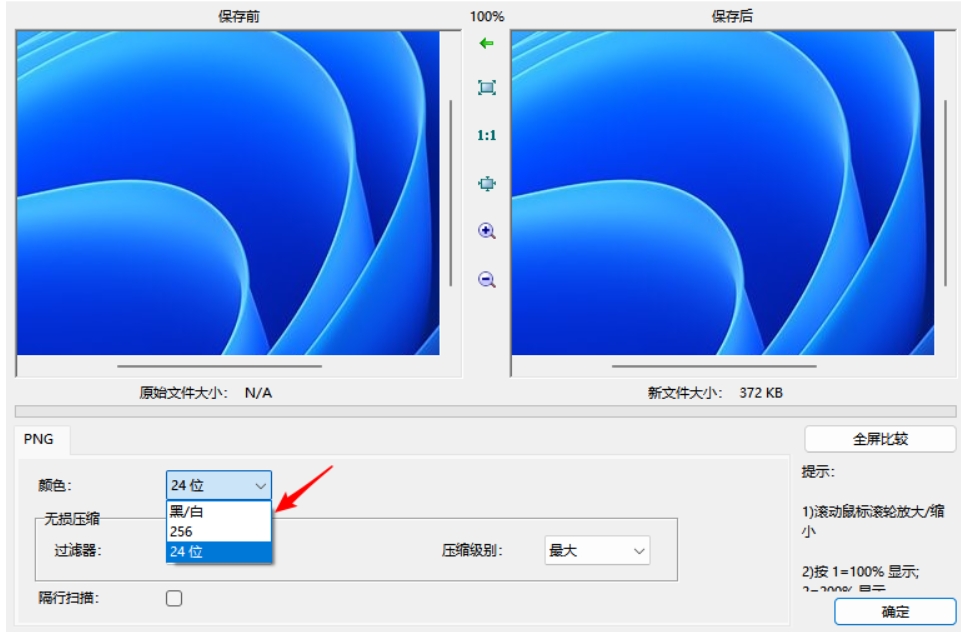Click the 原始文件大小 label

(x=183, y=393)
